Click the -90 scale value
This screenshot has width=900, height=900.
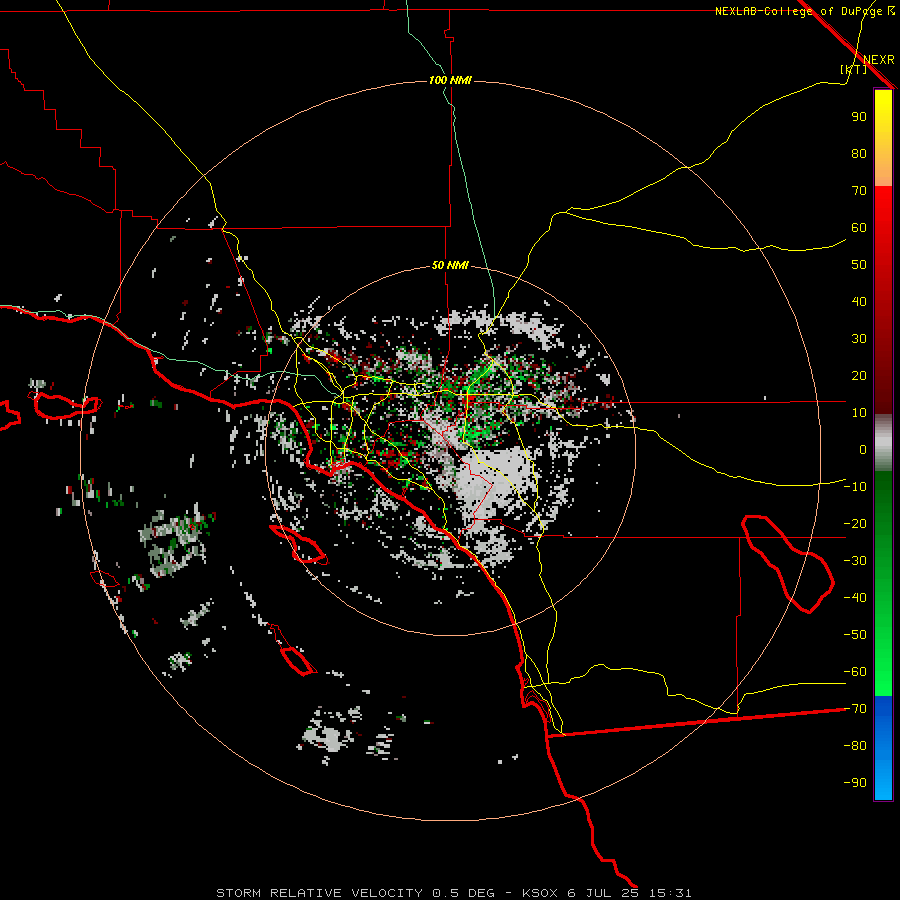point(855,783)
